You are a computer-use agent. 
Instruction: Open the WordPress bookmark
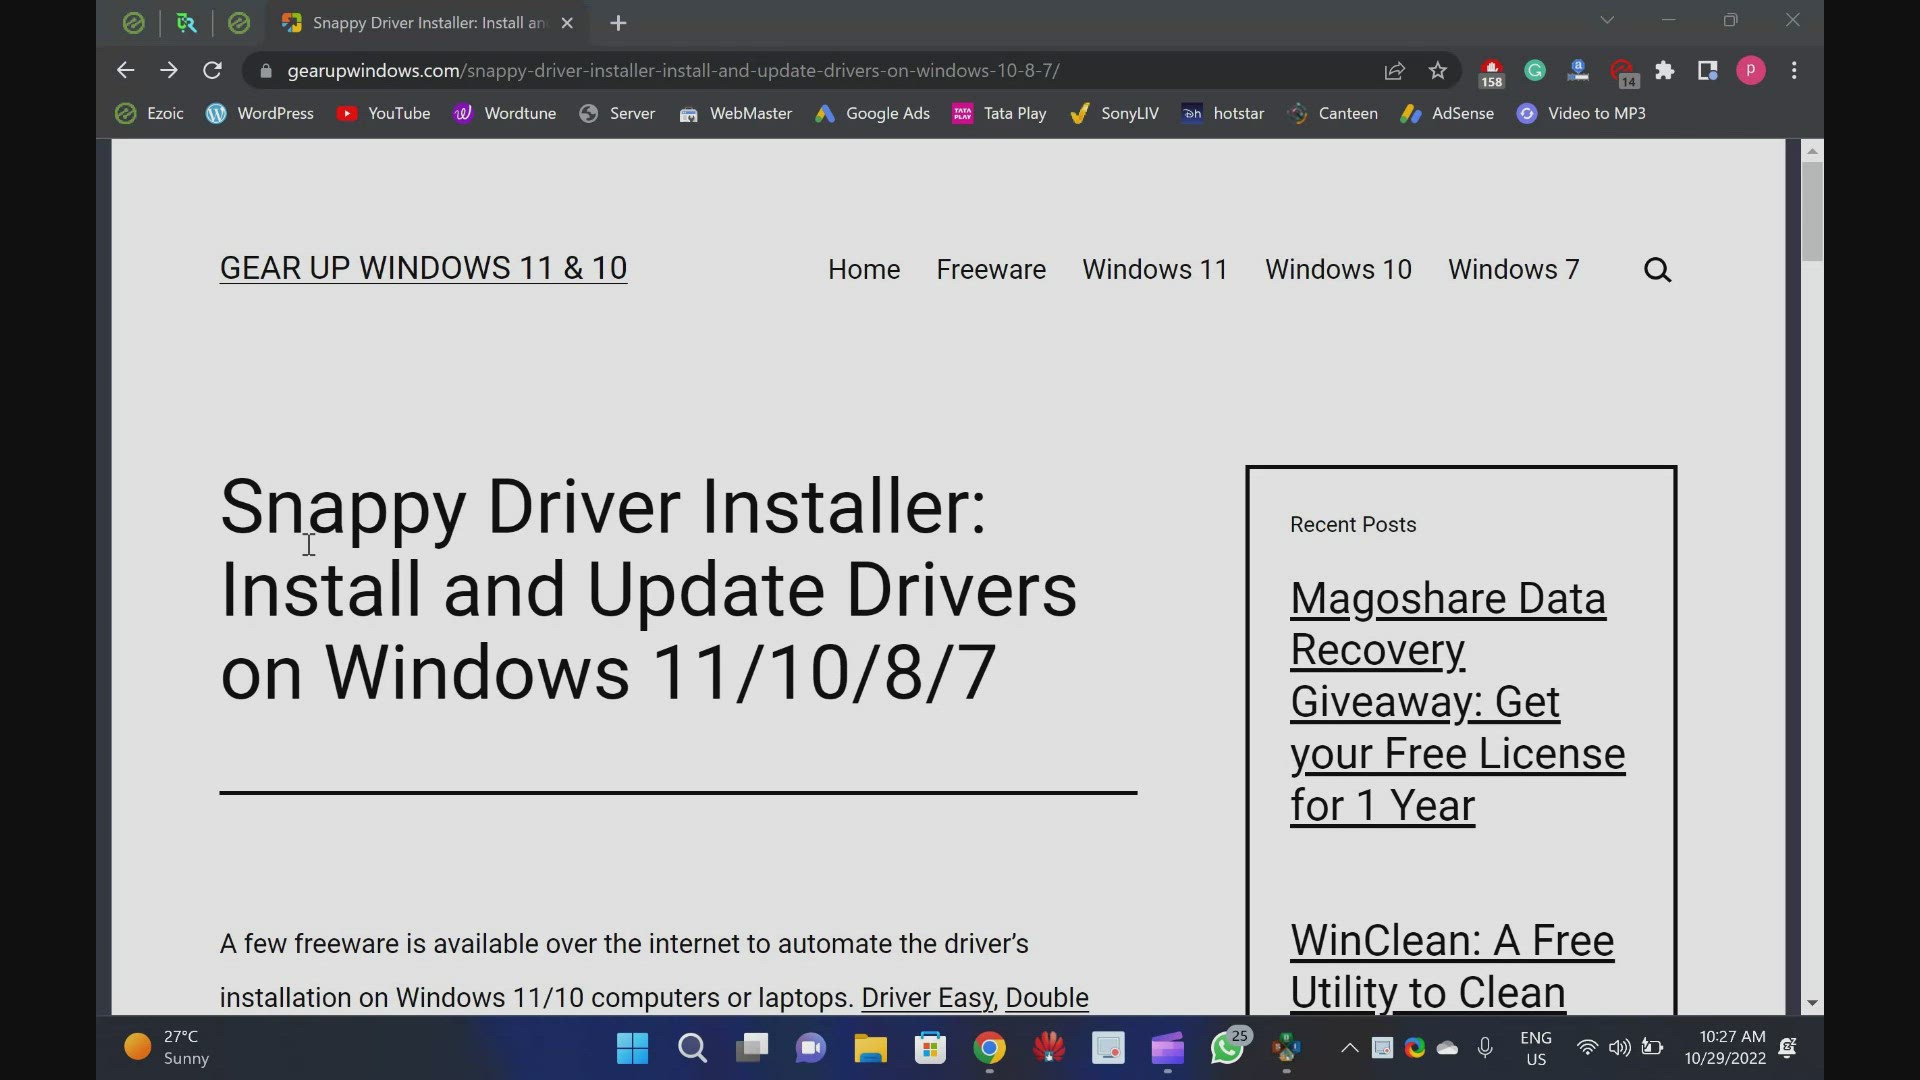260,114
